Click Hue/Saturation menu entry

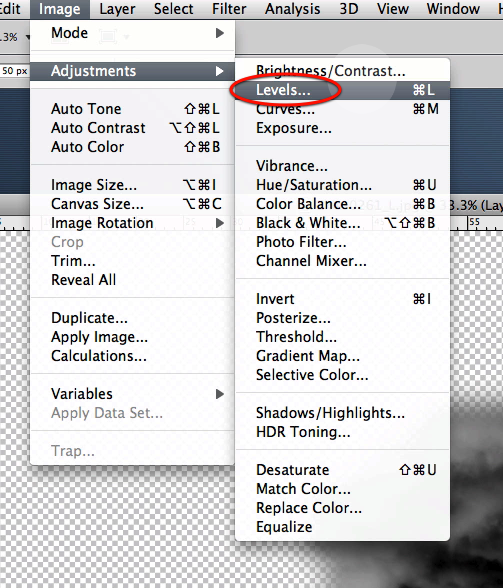[342, 185]
